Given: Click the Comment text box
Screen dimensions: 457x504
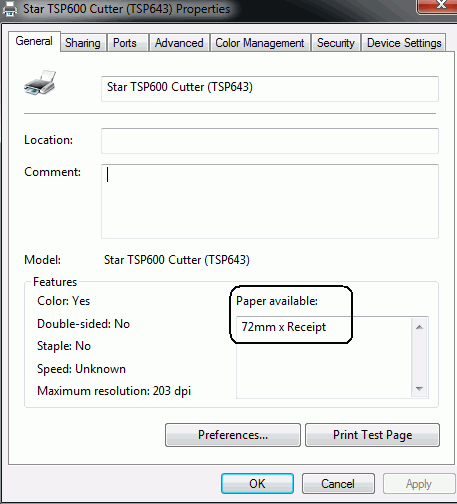Looking at the screenshot, I should [270, 201].
